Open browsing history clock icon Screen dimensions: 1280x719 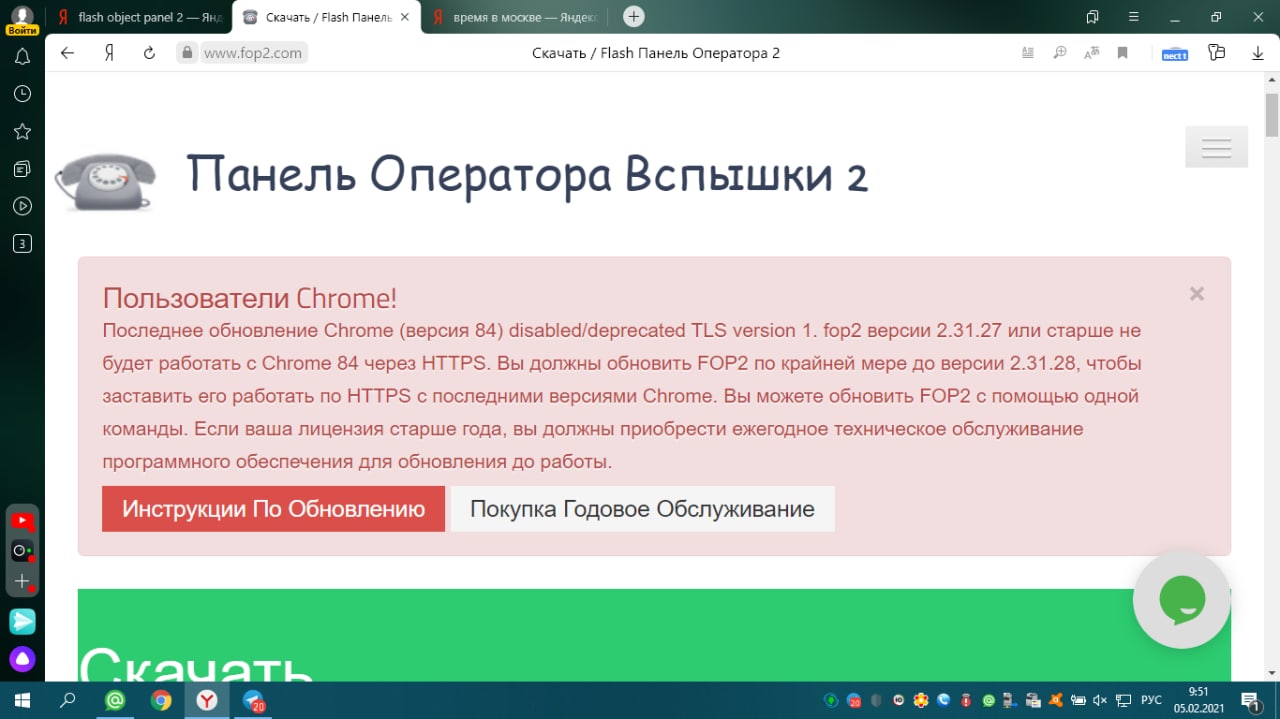(22, 94)
